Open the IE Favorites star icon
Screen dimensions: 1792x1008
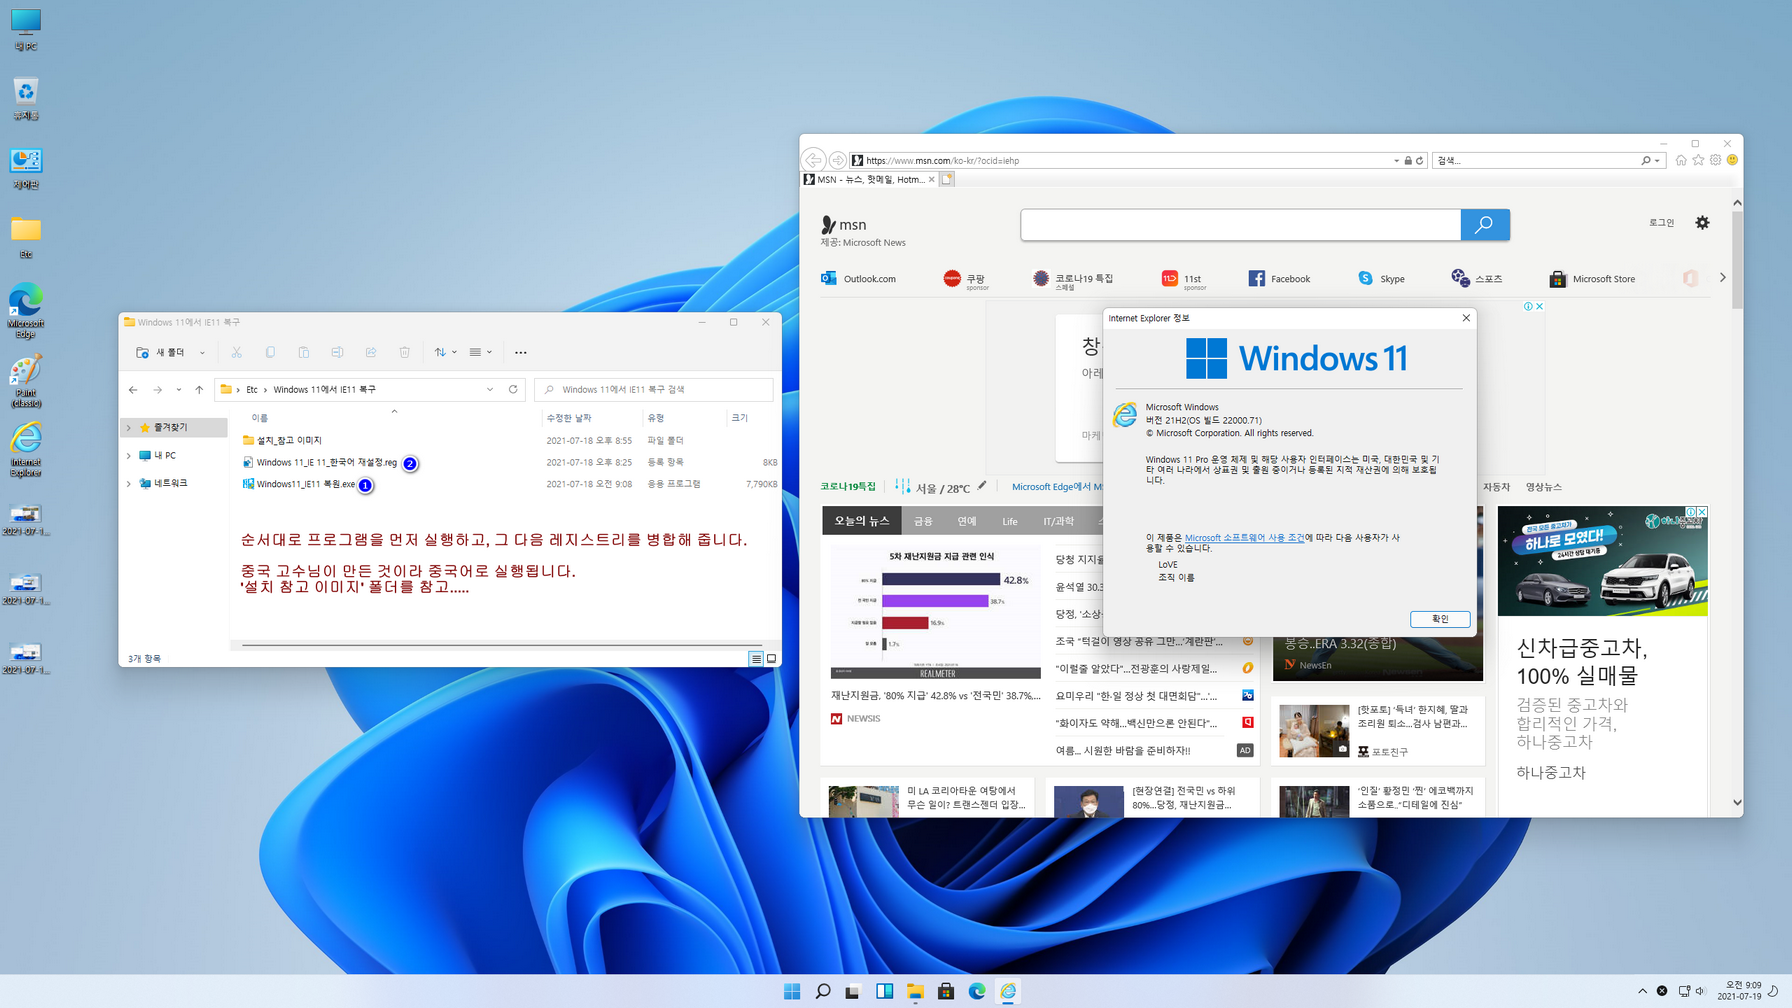(1698, 160)
